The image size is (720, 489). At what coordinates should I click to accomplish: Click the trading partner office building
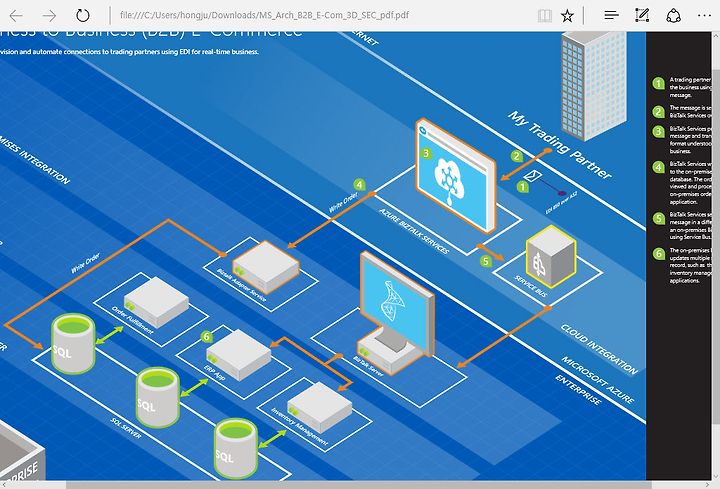tap(593, 86)
